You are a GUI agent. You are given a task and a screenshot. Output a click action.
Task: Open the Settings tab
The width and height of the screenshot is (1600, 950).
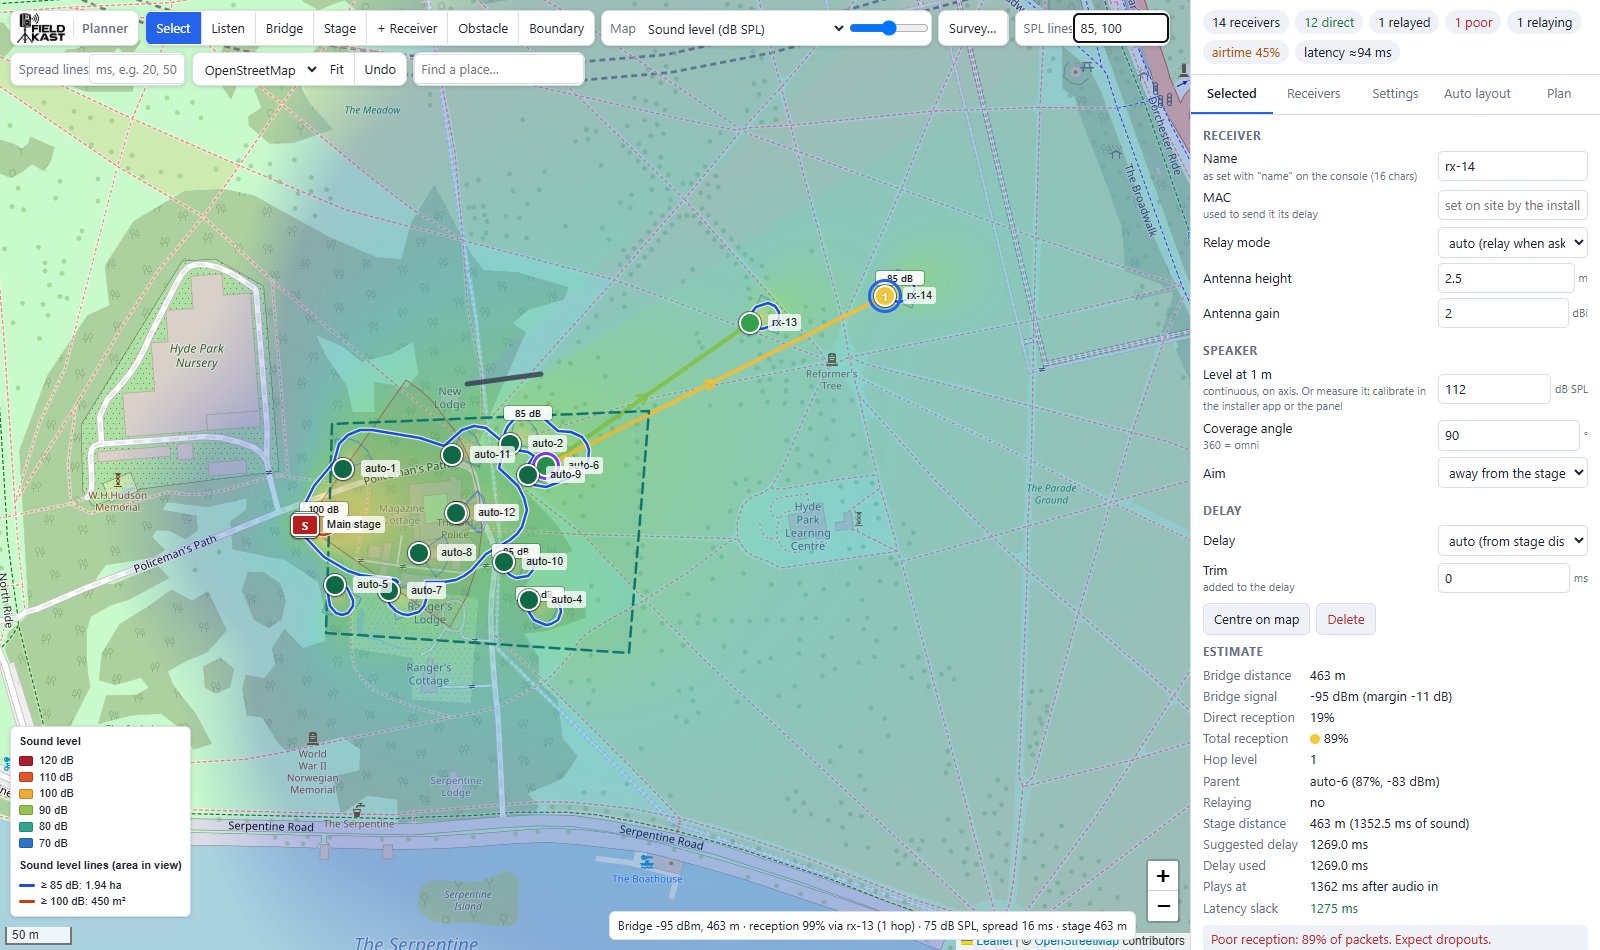tap(1395, 93)
